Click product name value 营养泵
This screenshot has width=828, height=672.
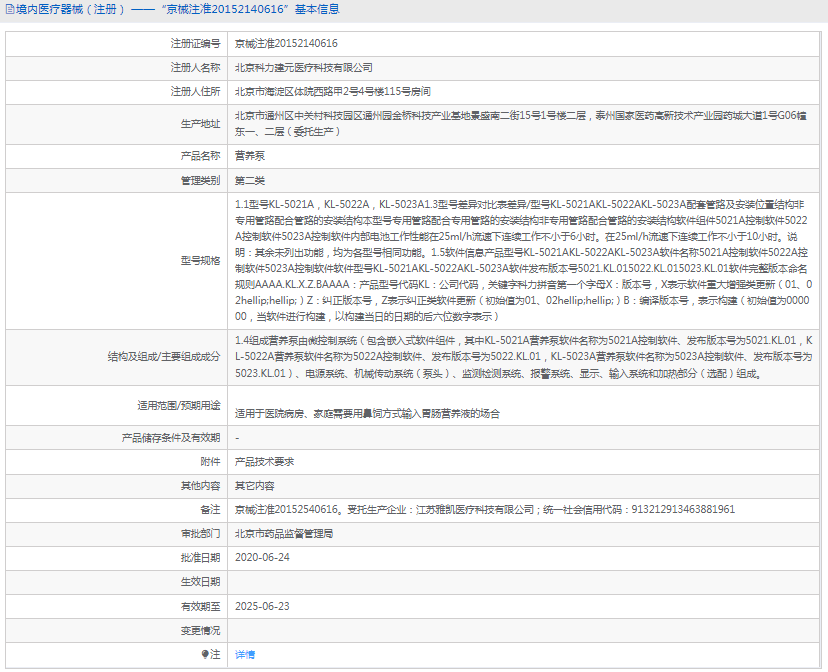pyautogui.click(x=250, y=156)
